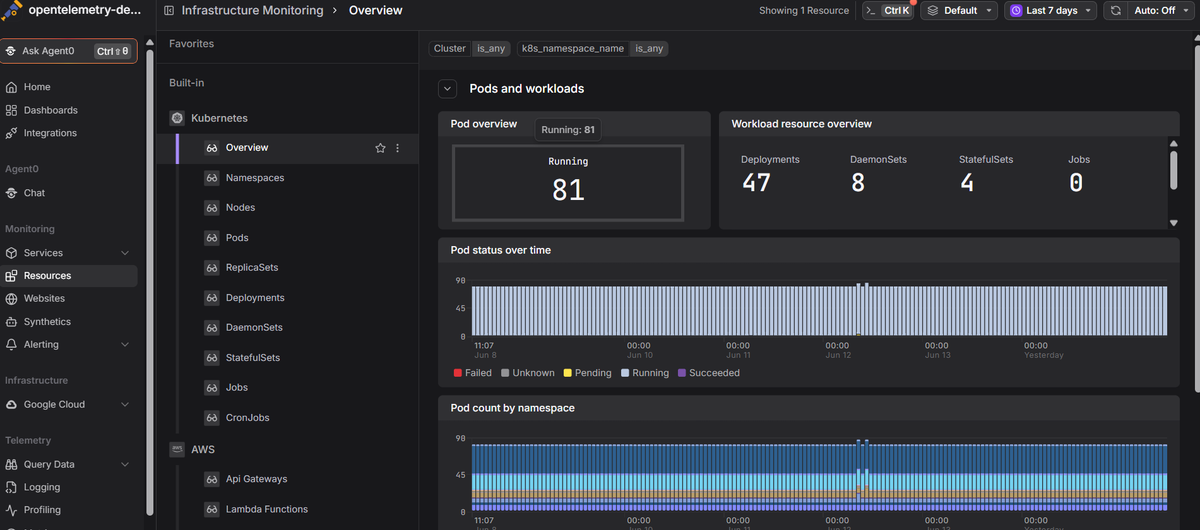Image resolution: width=1200 pixels, height=530 pixels.
Task: Click the Pod count by namespace title
Action: pyautogui.click(x=512, y=408)
